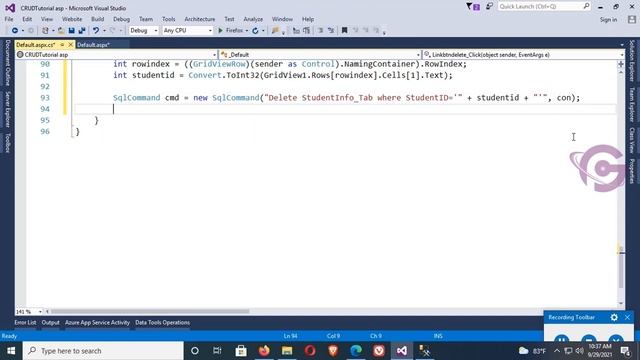
Task: Click the Windows taskbar search box
Action: coord(103,351)
